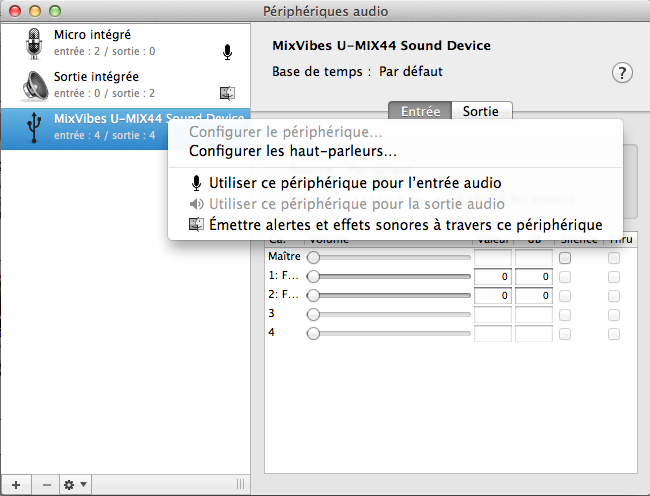The height and width of the screenshot is (496, 650).
Task: Click channel 1 dB input field
Action: point(534,276)
